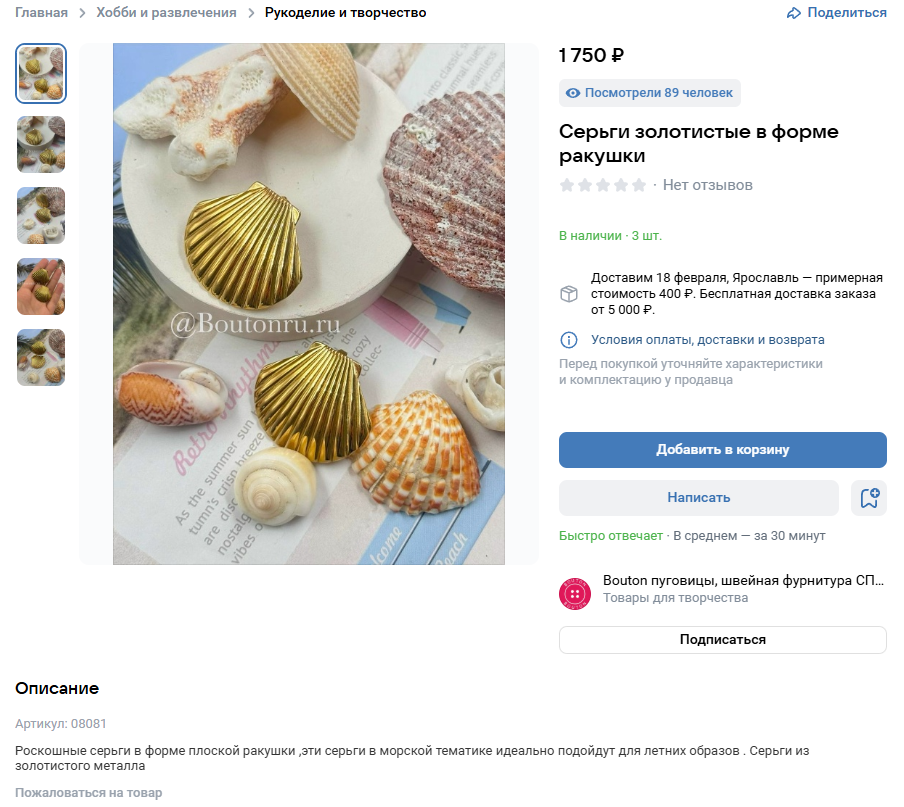The height and width of the screenshot is (807, 904).
Task: Click the Share arrow icon
Action: [x=794, y=13]
